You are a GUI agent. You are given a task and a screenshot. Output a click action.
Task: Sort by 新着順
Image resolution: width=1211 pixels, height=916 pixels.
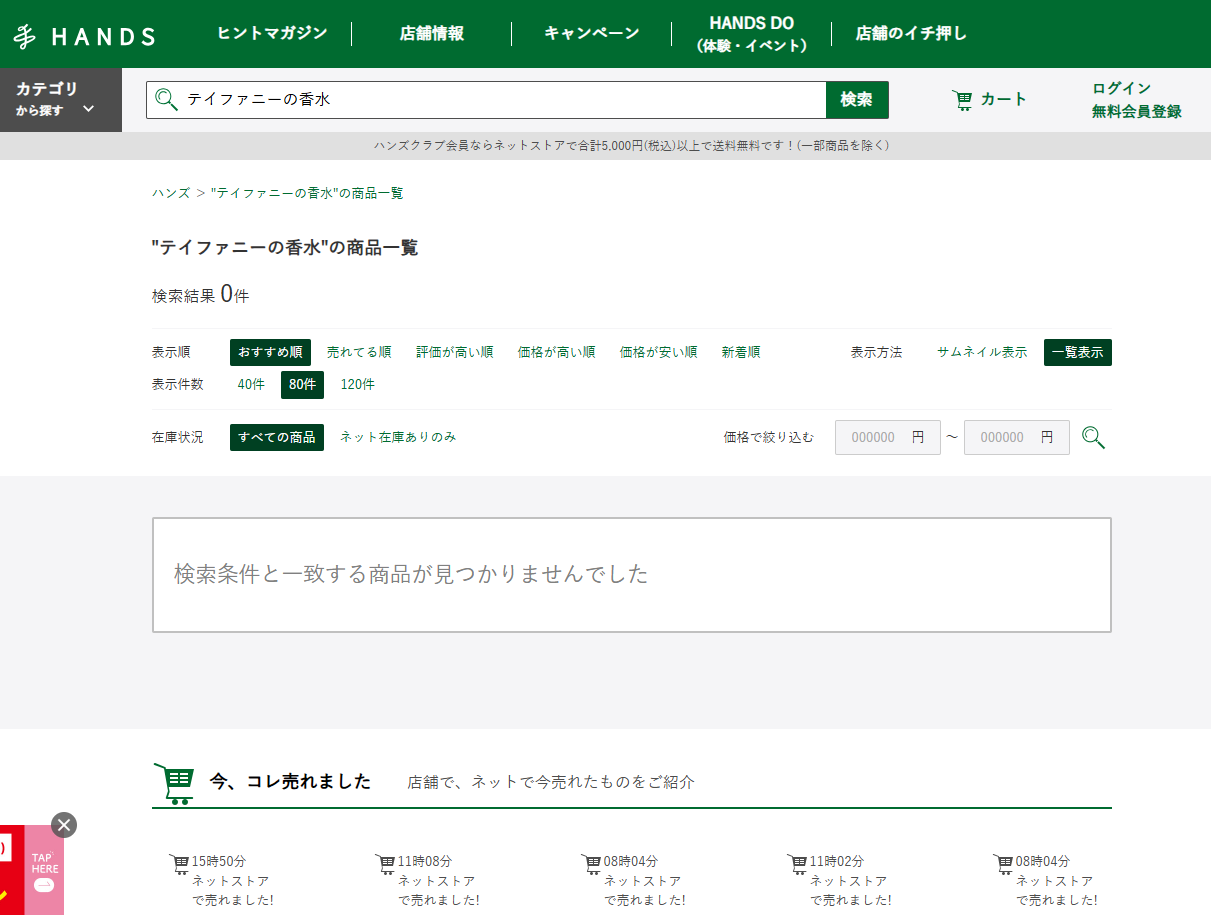coord(741,352)
